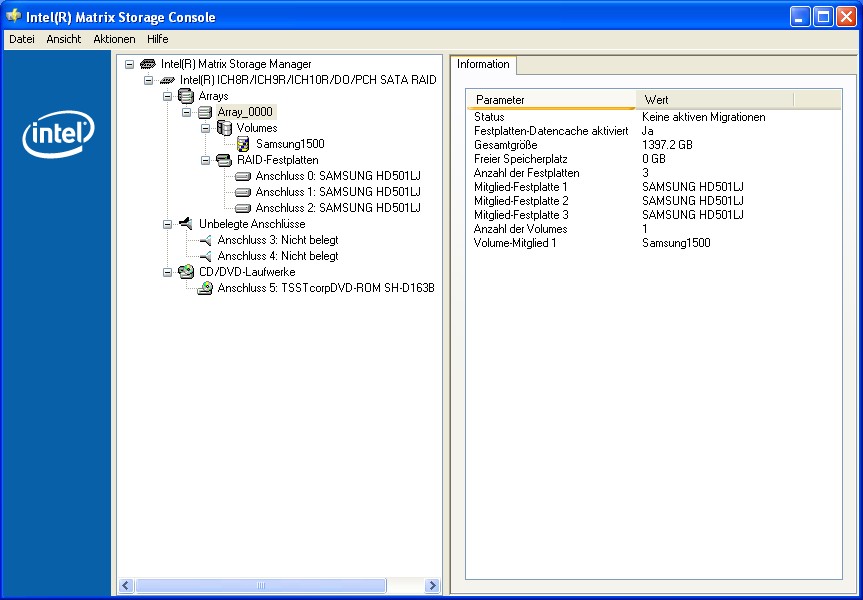863x600 pixels.
Task: Select Anschluss 2: SAMSUNG HD501LJ label
Action: [338, 208]
